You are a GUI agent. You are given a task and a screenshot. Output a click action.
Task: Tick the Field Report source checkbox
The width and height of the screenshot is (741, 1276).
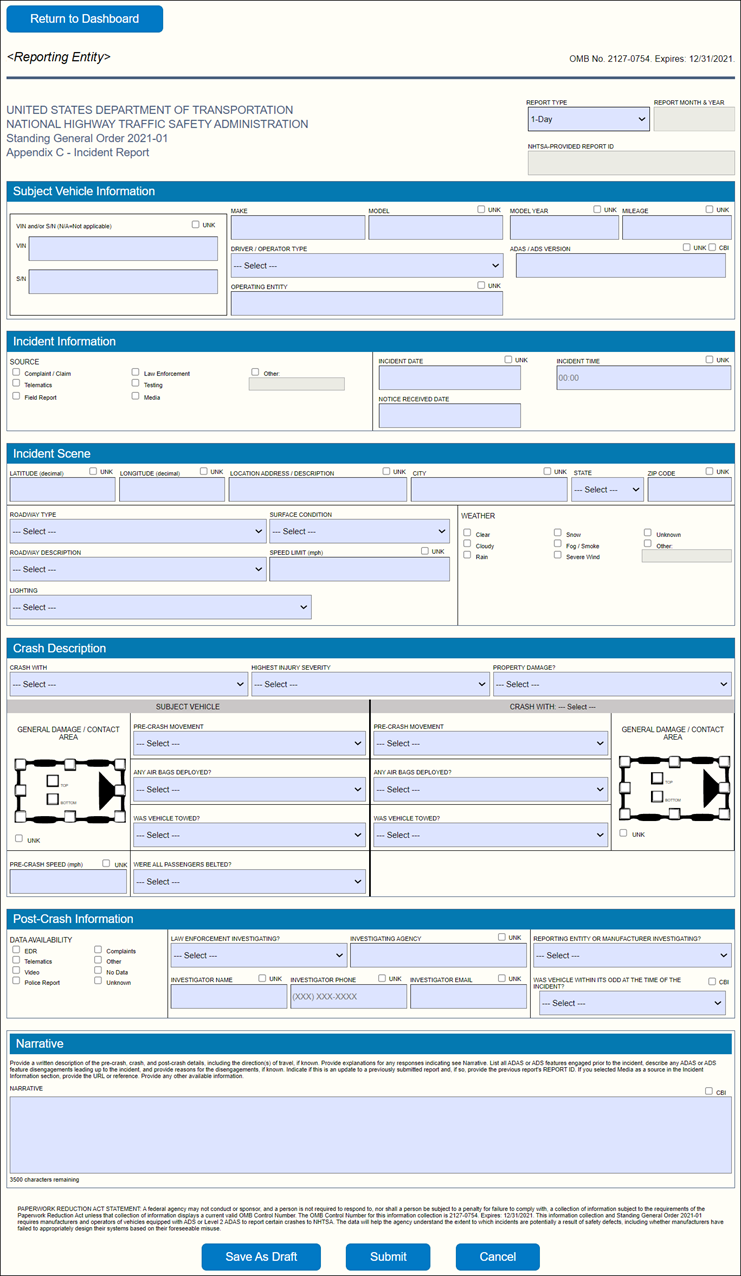coord(16,396)
